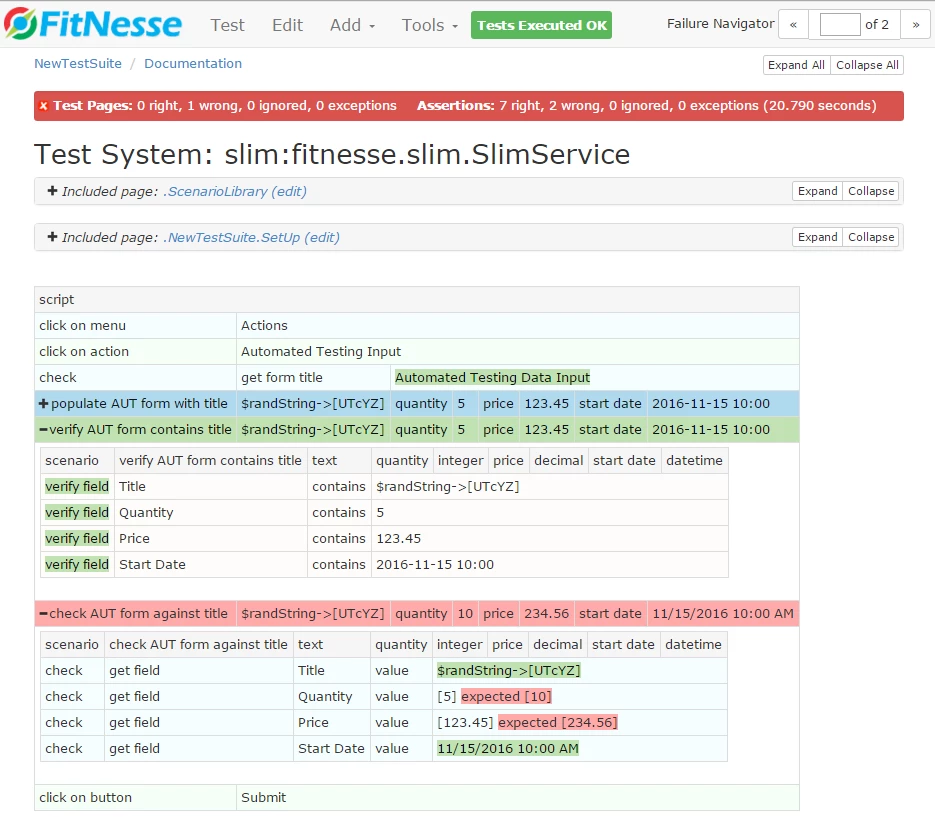Click Collapse button for ScenarioLibrary include

[x=871, y=191]
